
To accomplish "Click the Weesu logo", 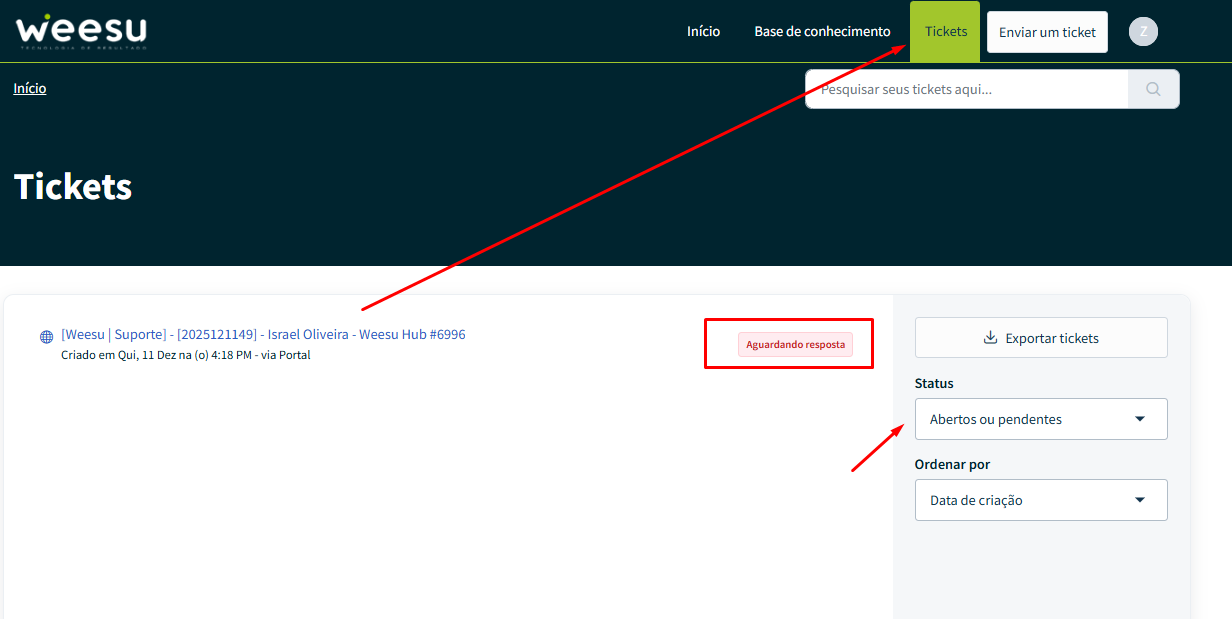I will [81, 31].
